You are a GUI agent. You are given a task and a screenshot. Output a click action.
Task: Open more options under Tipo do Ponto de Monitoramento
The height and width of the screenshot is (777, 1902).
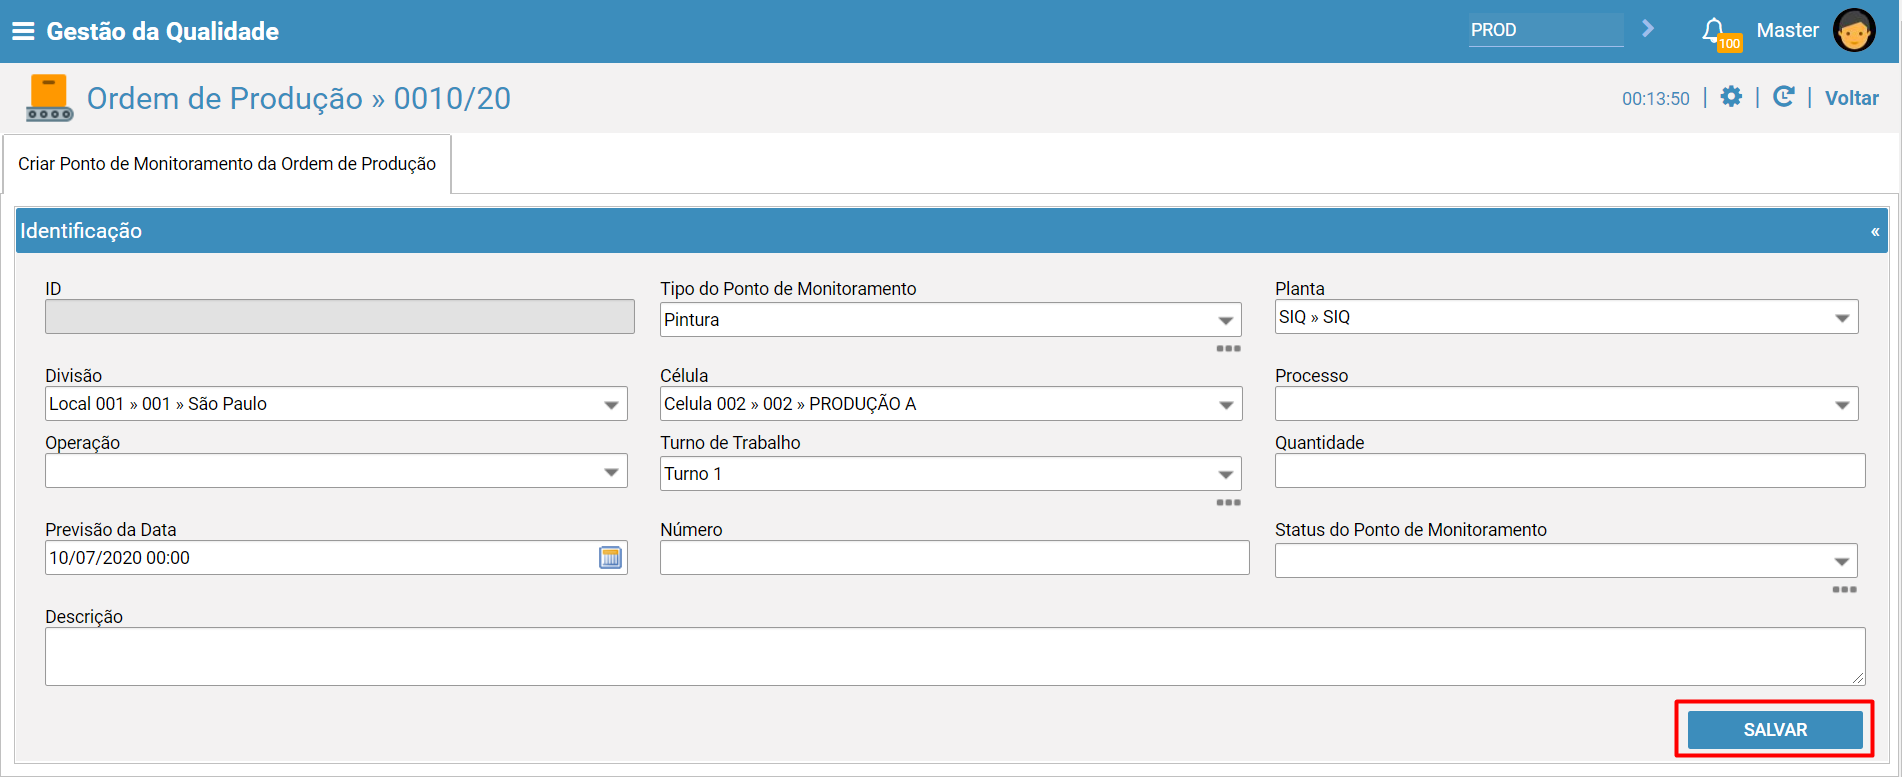pos(1228,349)
